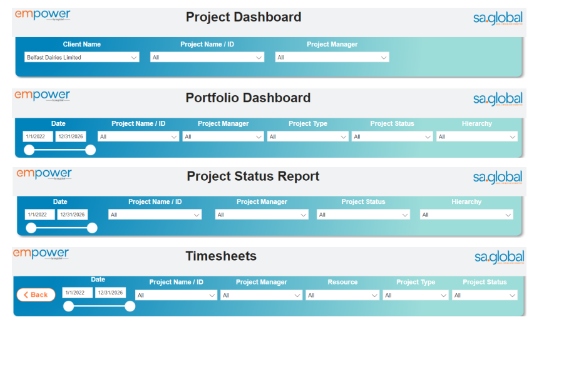The width and height of the screenshot is (588, 365).
Task: Click the sa.global logo beside Portfolio Dashboard
Action: (498, 99)
